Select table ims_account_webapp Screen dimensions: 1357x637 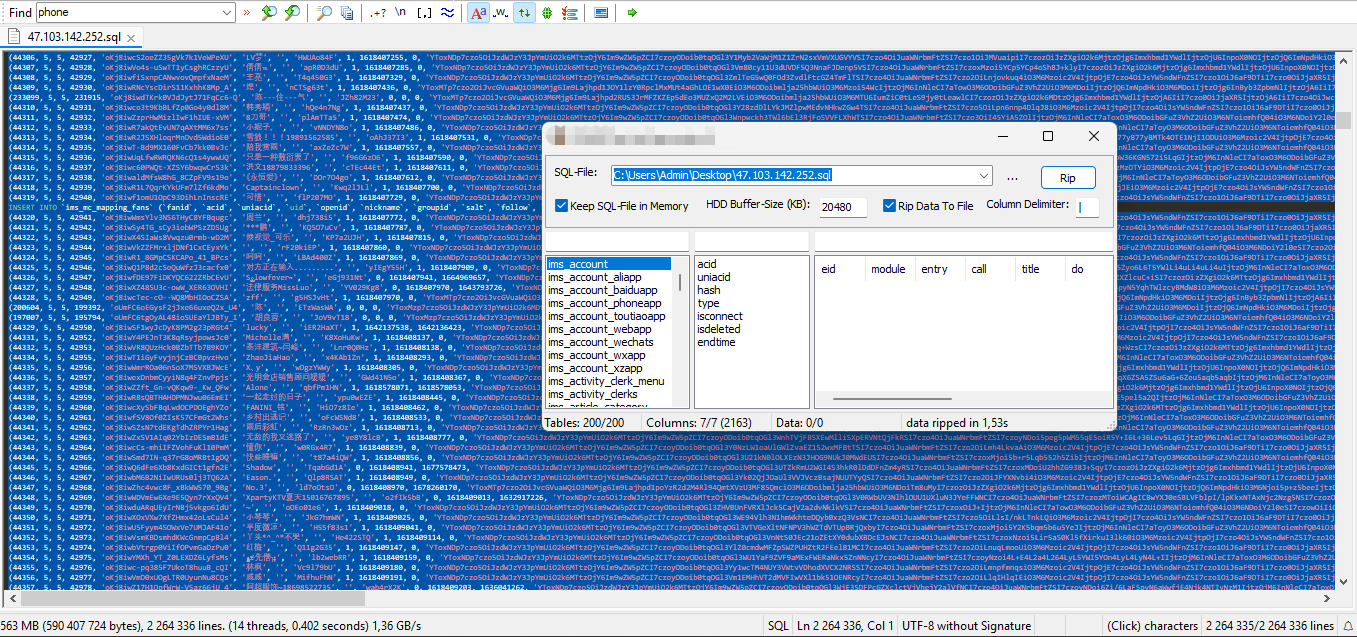608,329
